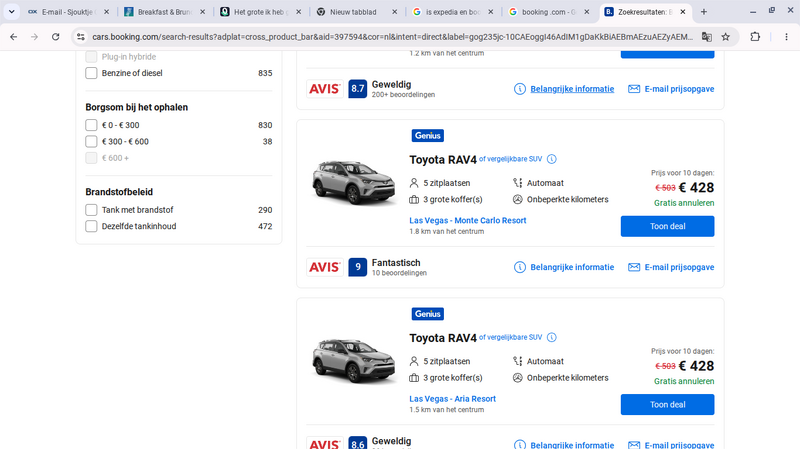The width and height of the screenshot is (800, 449).
Task: Go back to the previous page
Action: (x=14, y=37)
